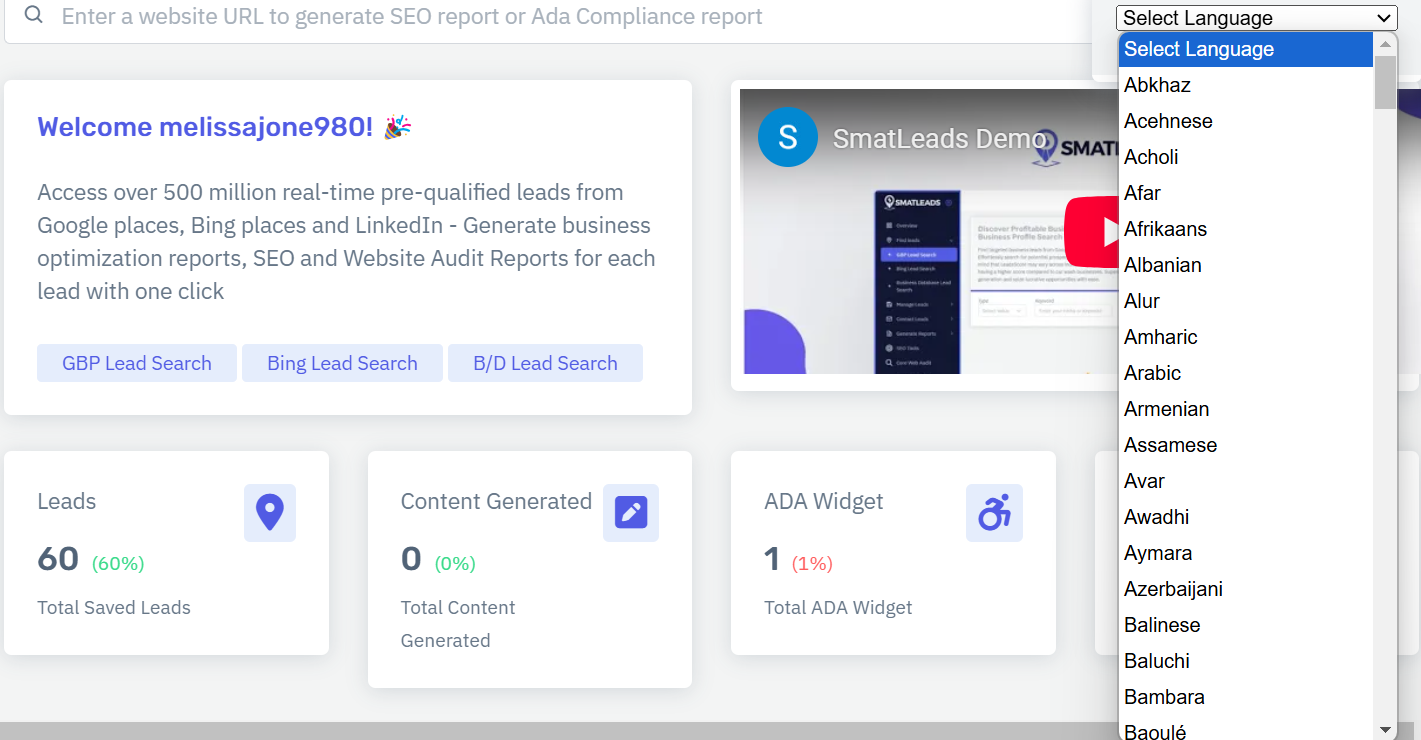The image size is (1421, 740).
Task: Open the GBP Lead Search page
Action: pos(137,363)
